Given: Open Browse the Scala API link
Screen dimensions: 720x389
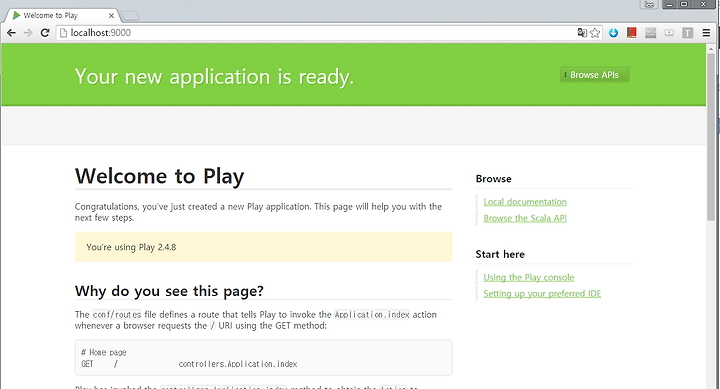Looking at the screenshot, I should click(525, 218).
